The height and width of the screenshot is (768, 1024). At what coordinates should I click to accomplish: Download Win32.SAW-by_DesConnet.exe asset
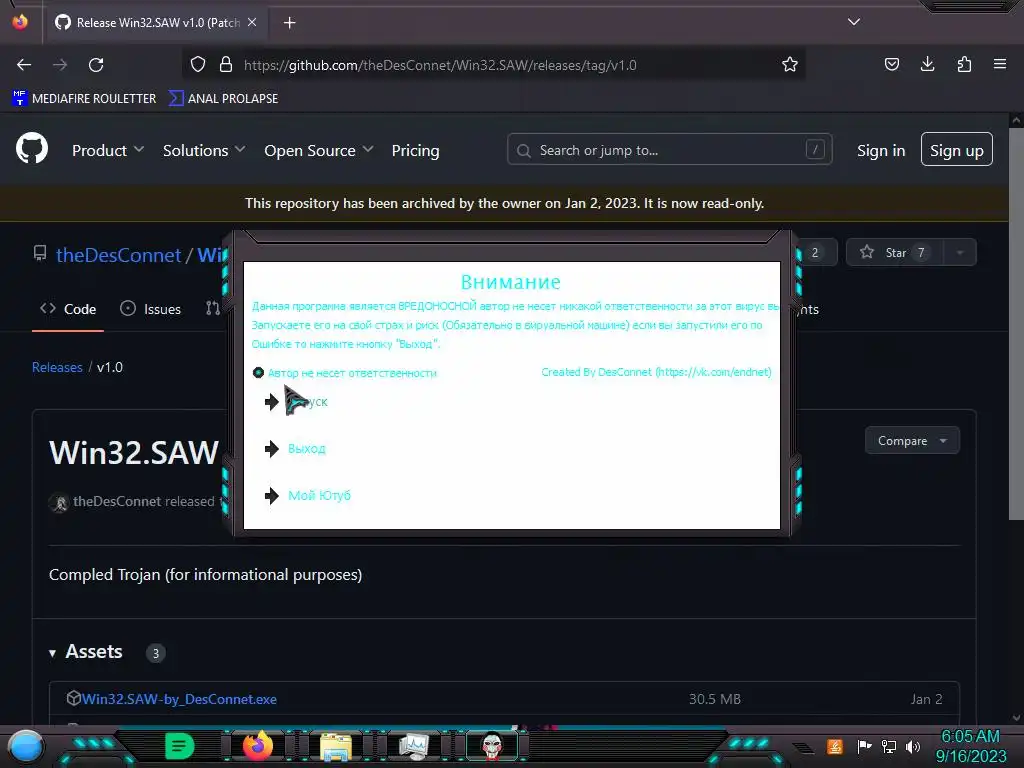point(179,699)
